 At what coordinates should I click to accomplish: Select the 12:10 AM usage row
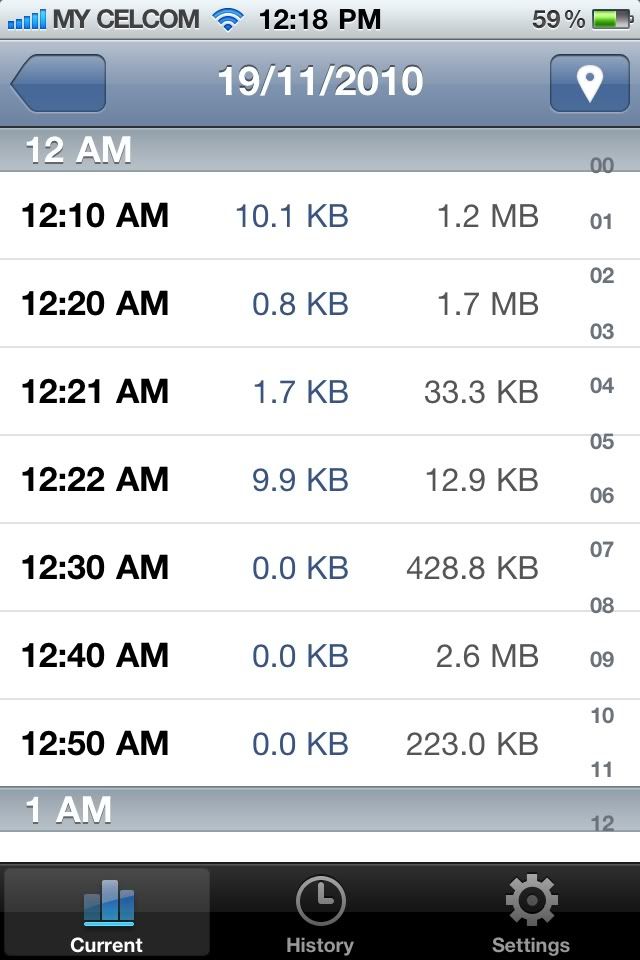[x=290, y=215]
